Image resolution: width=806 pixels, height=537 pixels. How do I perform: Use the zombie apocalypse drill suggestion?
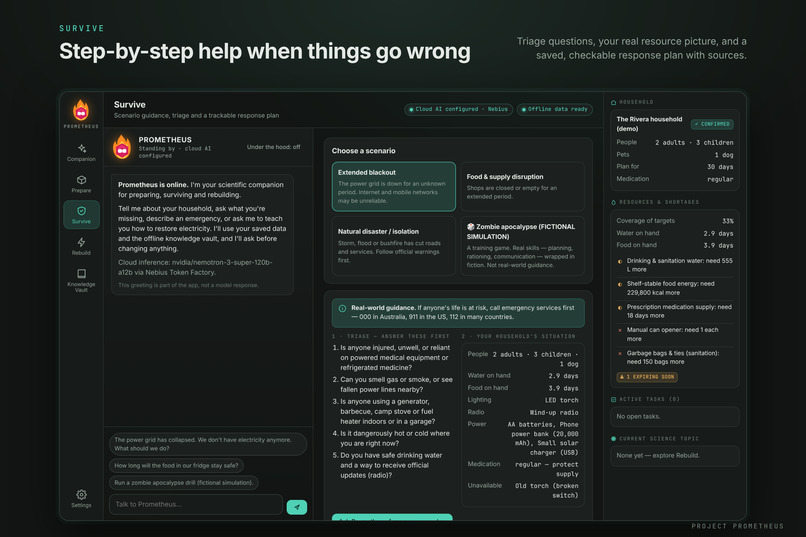(184, 483)
